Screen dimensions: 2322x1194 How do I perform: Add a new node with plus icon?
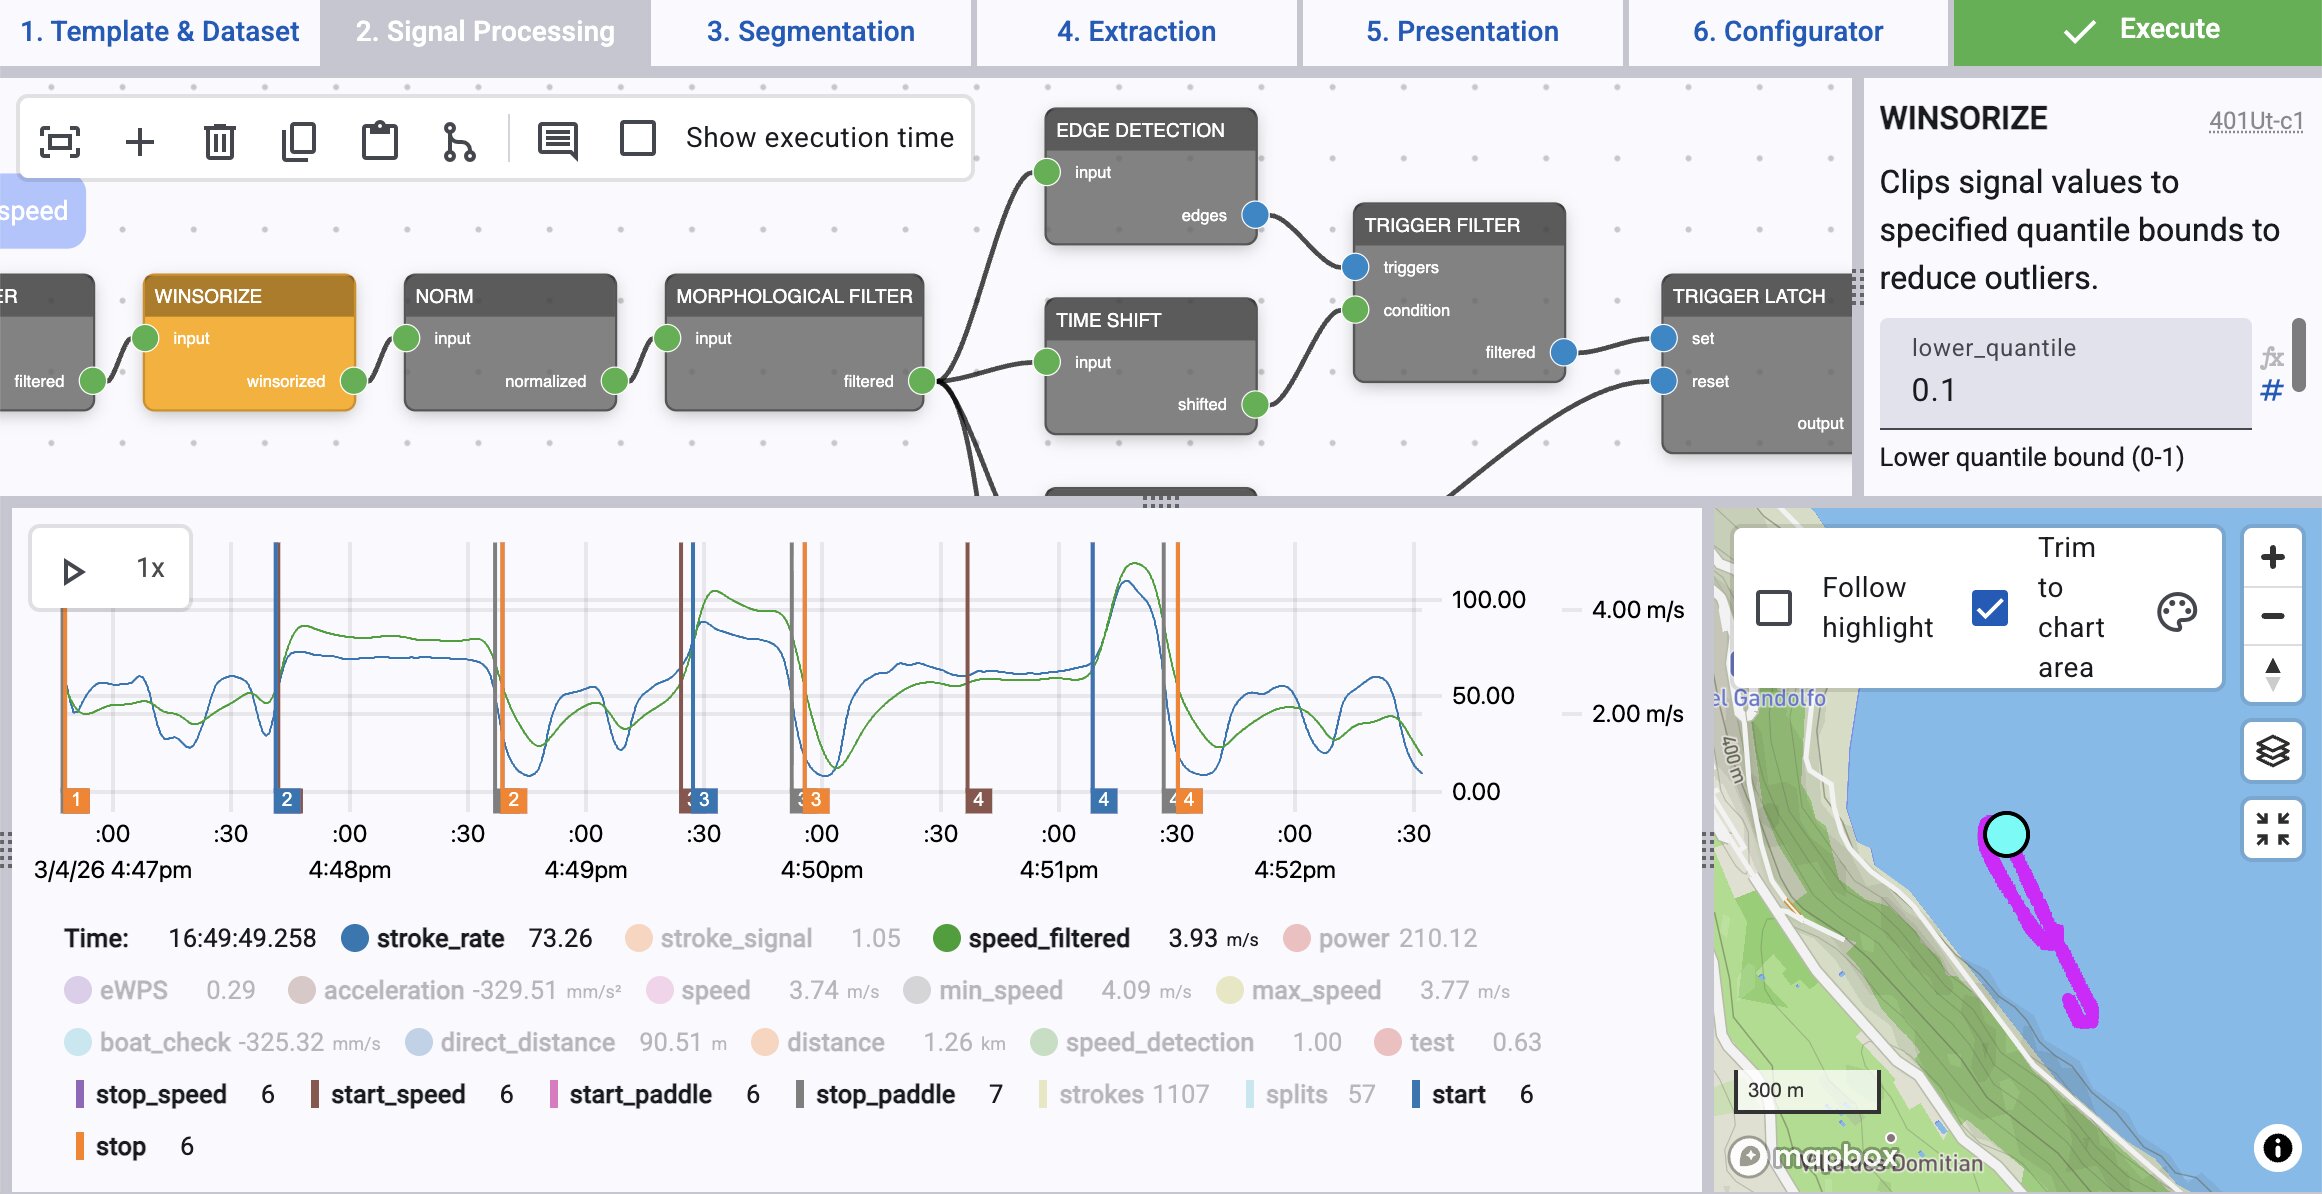click(140, 141)
